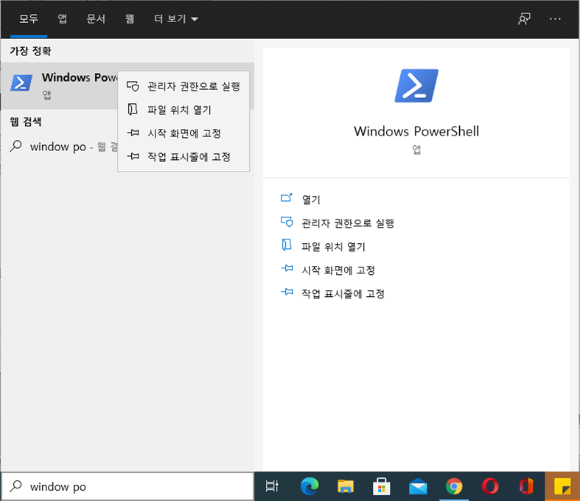The height and width of the screenshot is (501, 580).
Task: Choose 파일 위치 열기 in context menu
Action: point(183,110)
